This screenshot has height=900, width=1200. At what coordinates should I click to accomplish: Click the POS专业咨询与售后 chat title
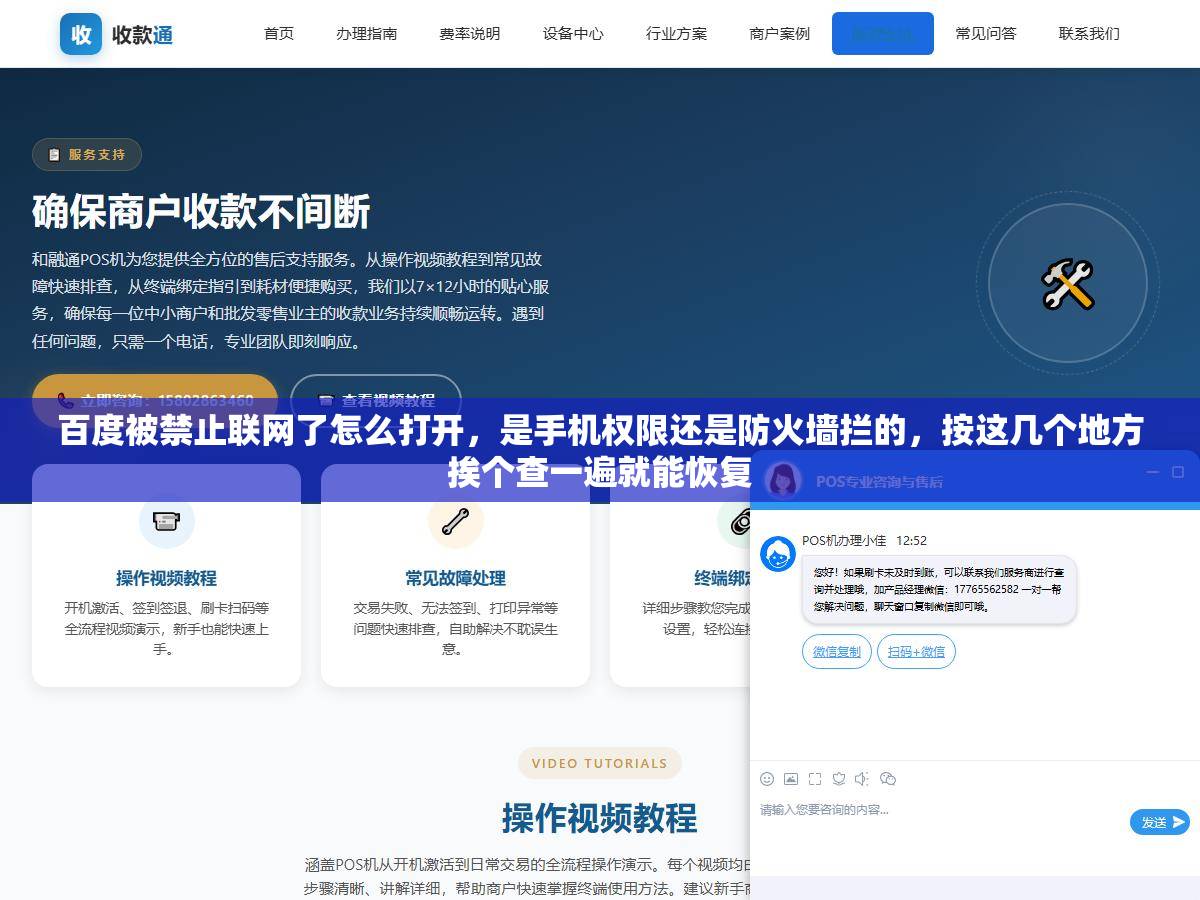tap(879, 481)
